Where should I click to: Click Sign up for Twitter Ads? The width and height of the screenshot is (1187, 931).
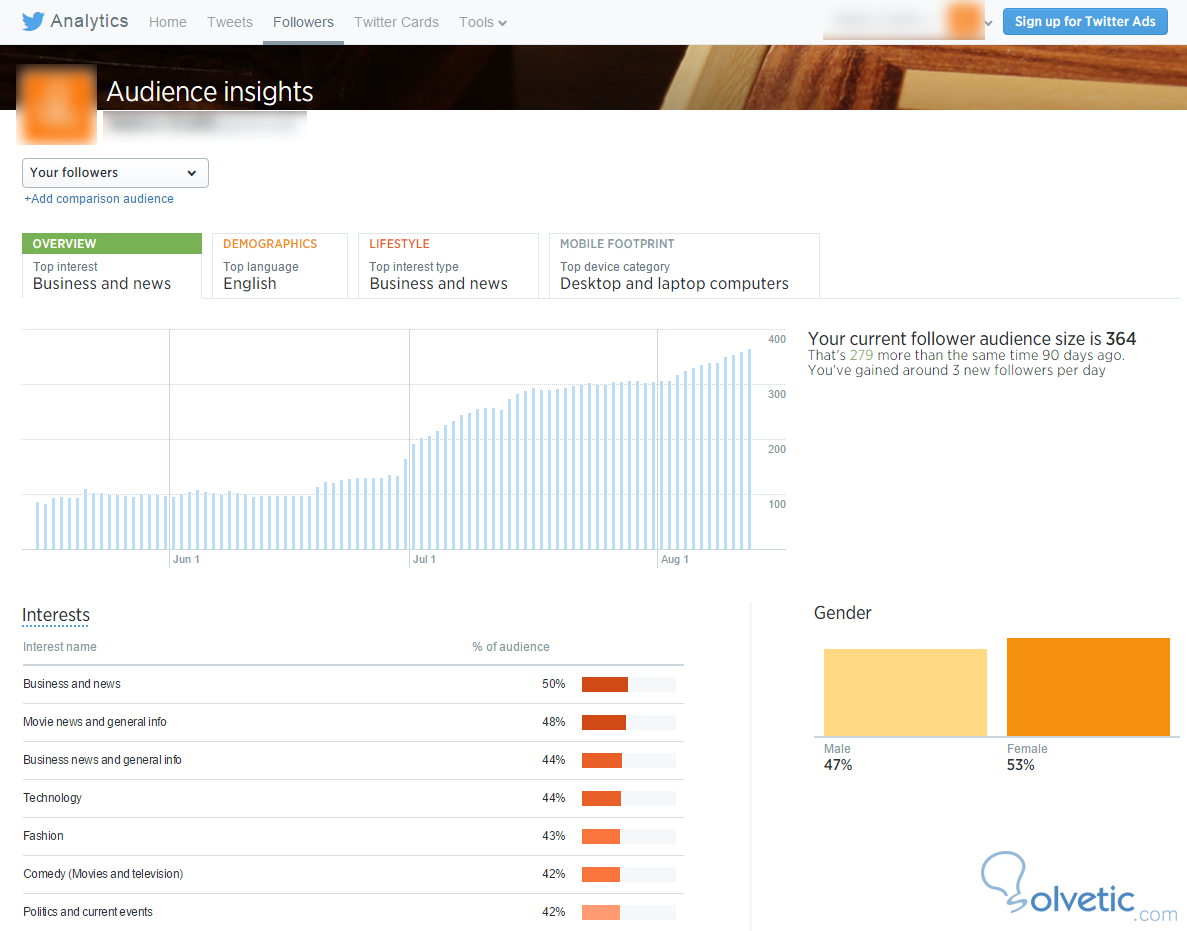[1085, 21]
